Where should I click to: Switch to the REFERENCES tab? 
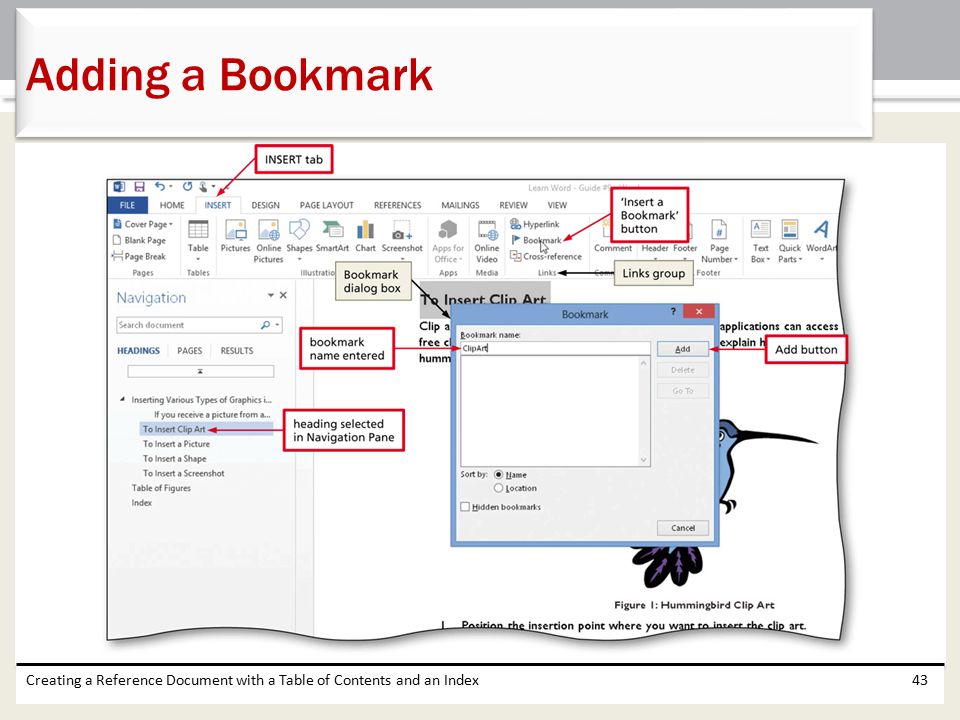click(x=397, y=205)
